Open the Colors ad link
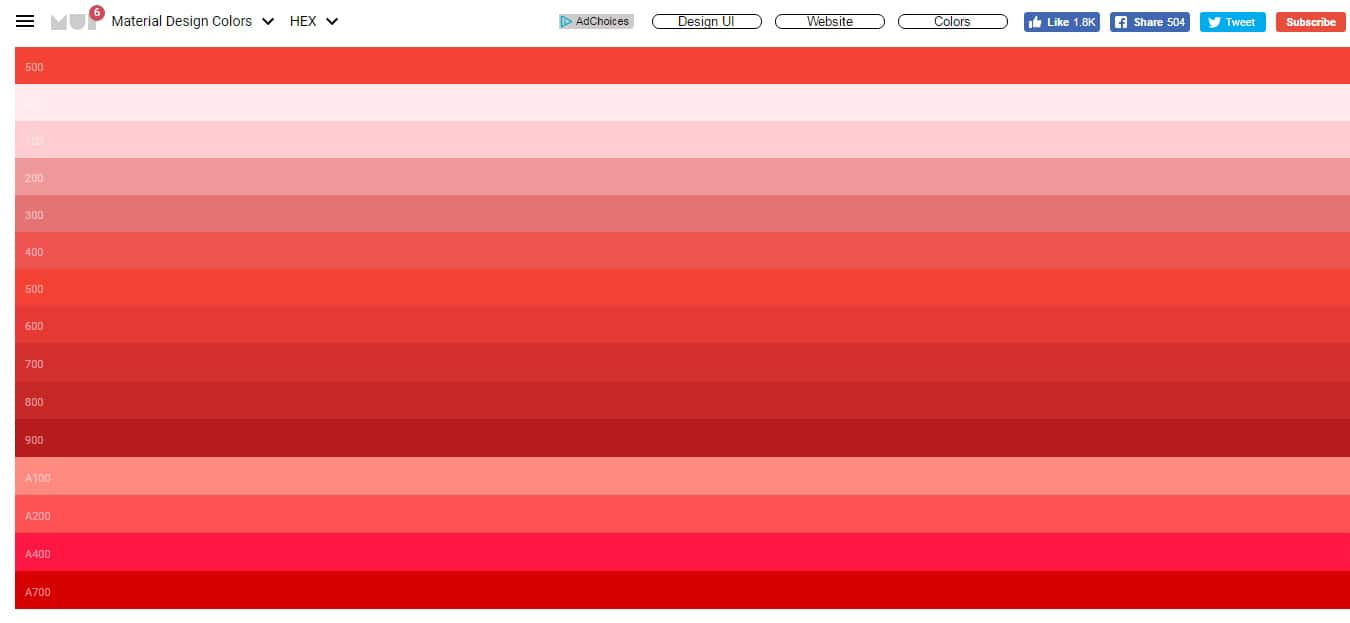The image size is (1350, 623). click(953, 21)
